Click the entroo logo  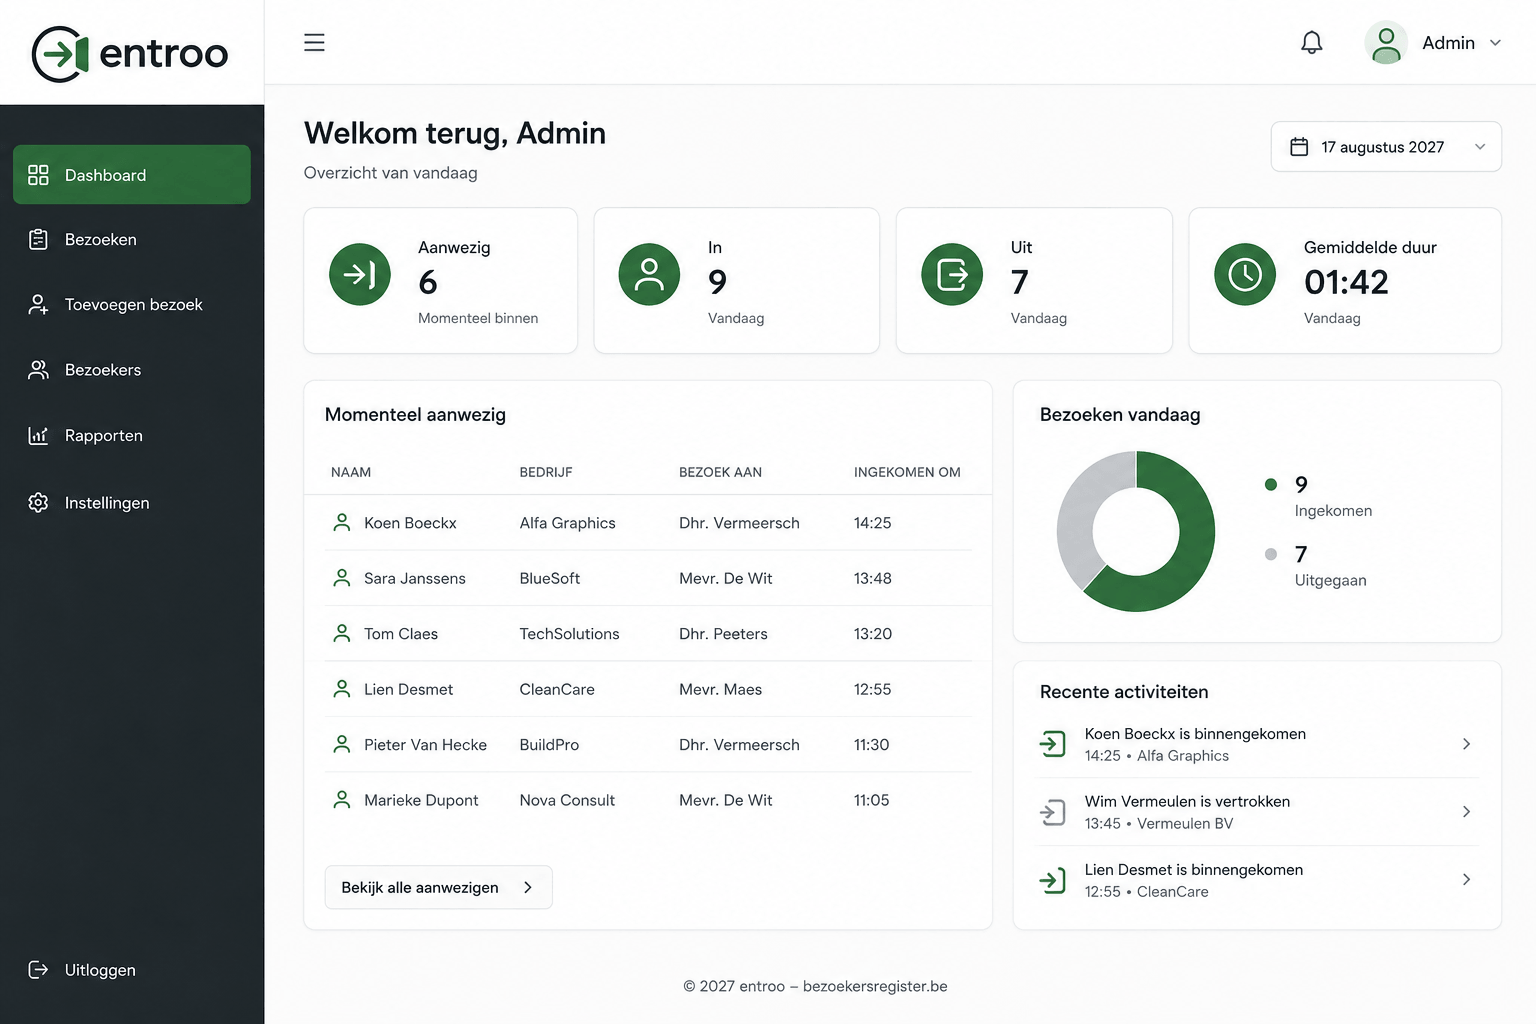click(x=130, y=54)
